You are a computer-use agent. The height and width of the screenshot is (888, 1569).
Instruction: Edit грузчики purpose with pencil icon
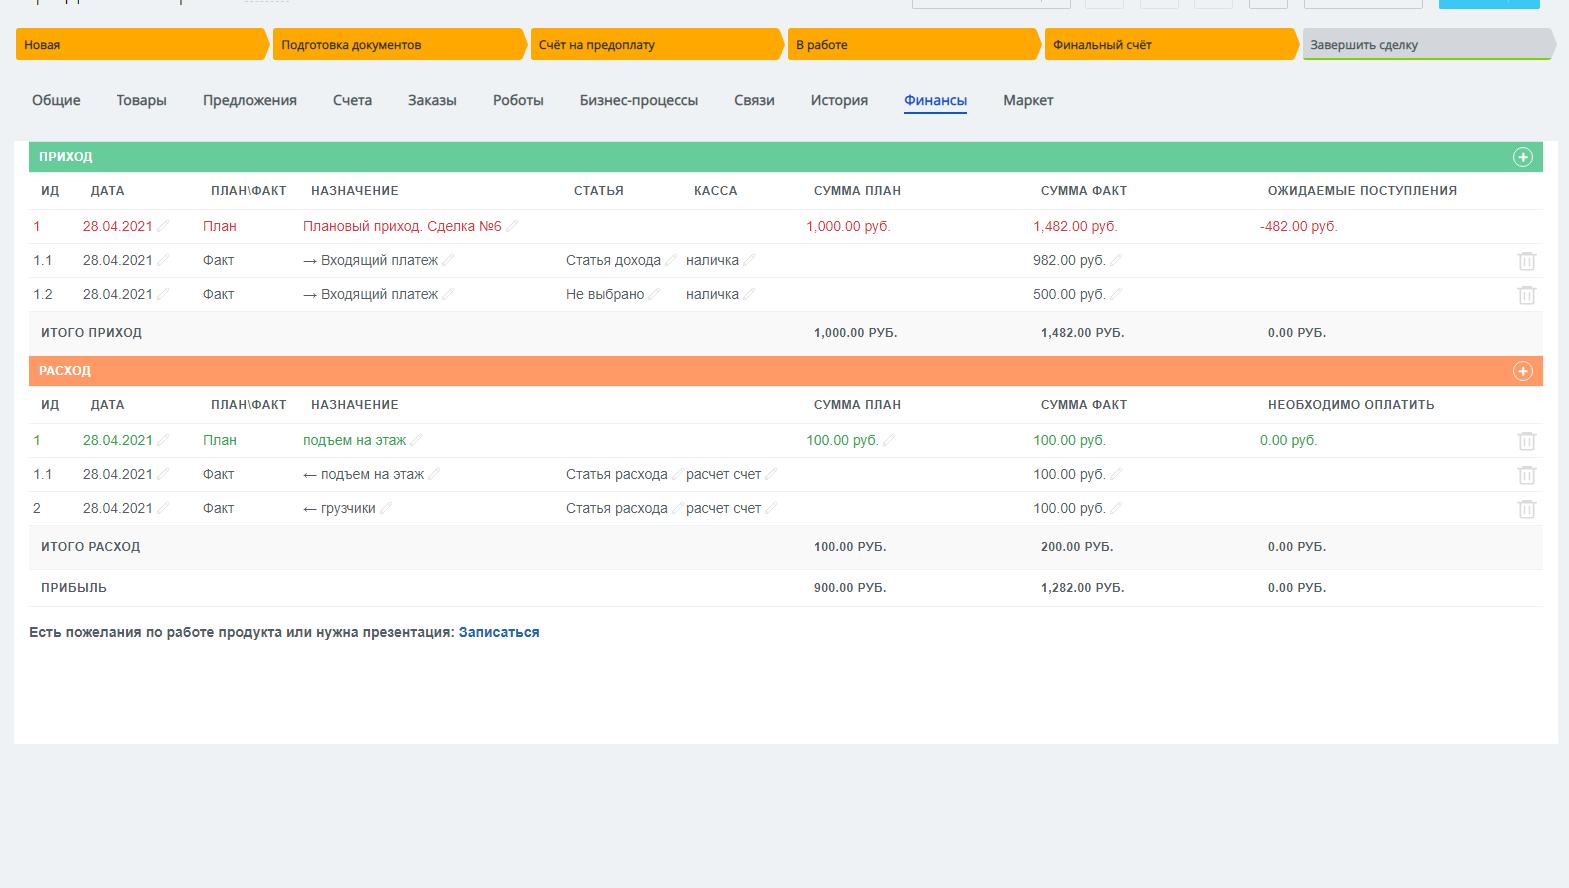tap(386, 509)
